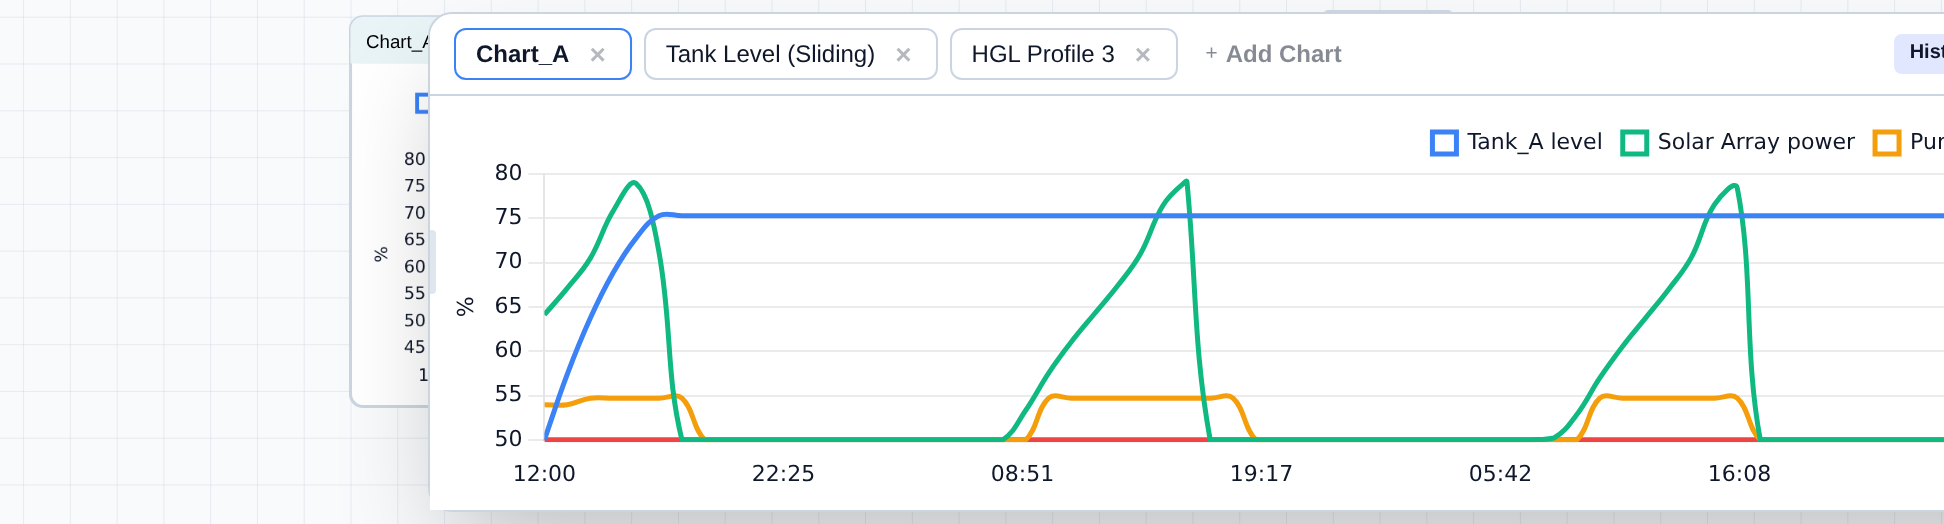Close the HGL Profile 3 tab
1944x524 pixels.
click(x=1143, y=55)
